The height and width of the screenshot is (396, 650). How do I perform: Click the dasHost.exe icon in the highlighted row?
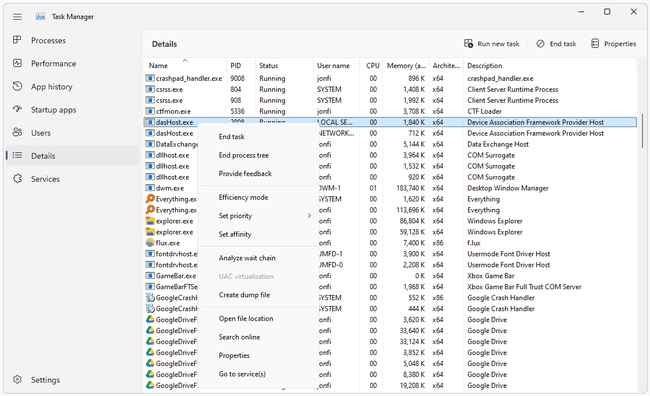pyautogui.click(x=150, y=122)
